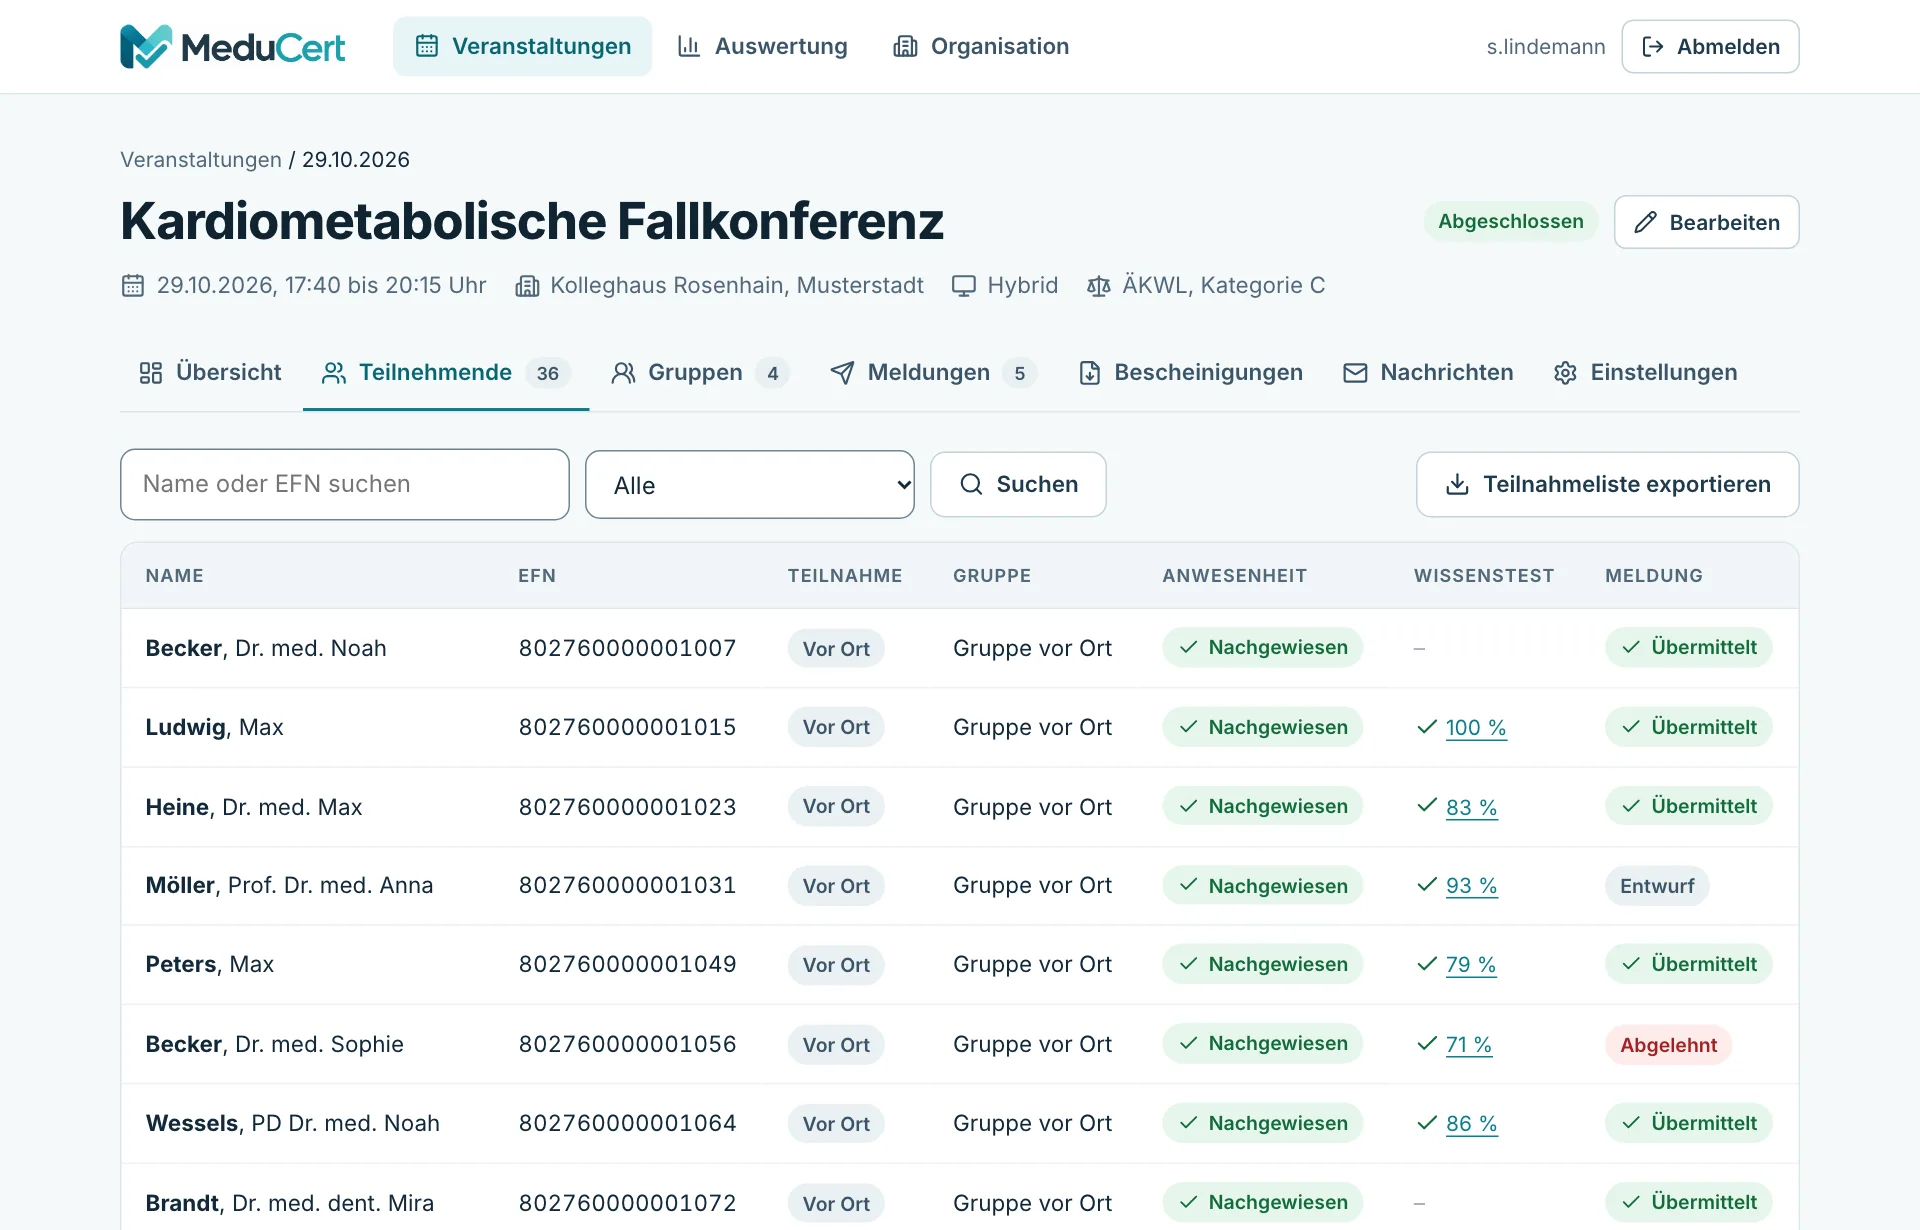Click the download icon in export button

[1458, 484]
